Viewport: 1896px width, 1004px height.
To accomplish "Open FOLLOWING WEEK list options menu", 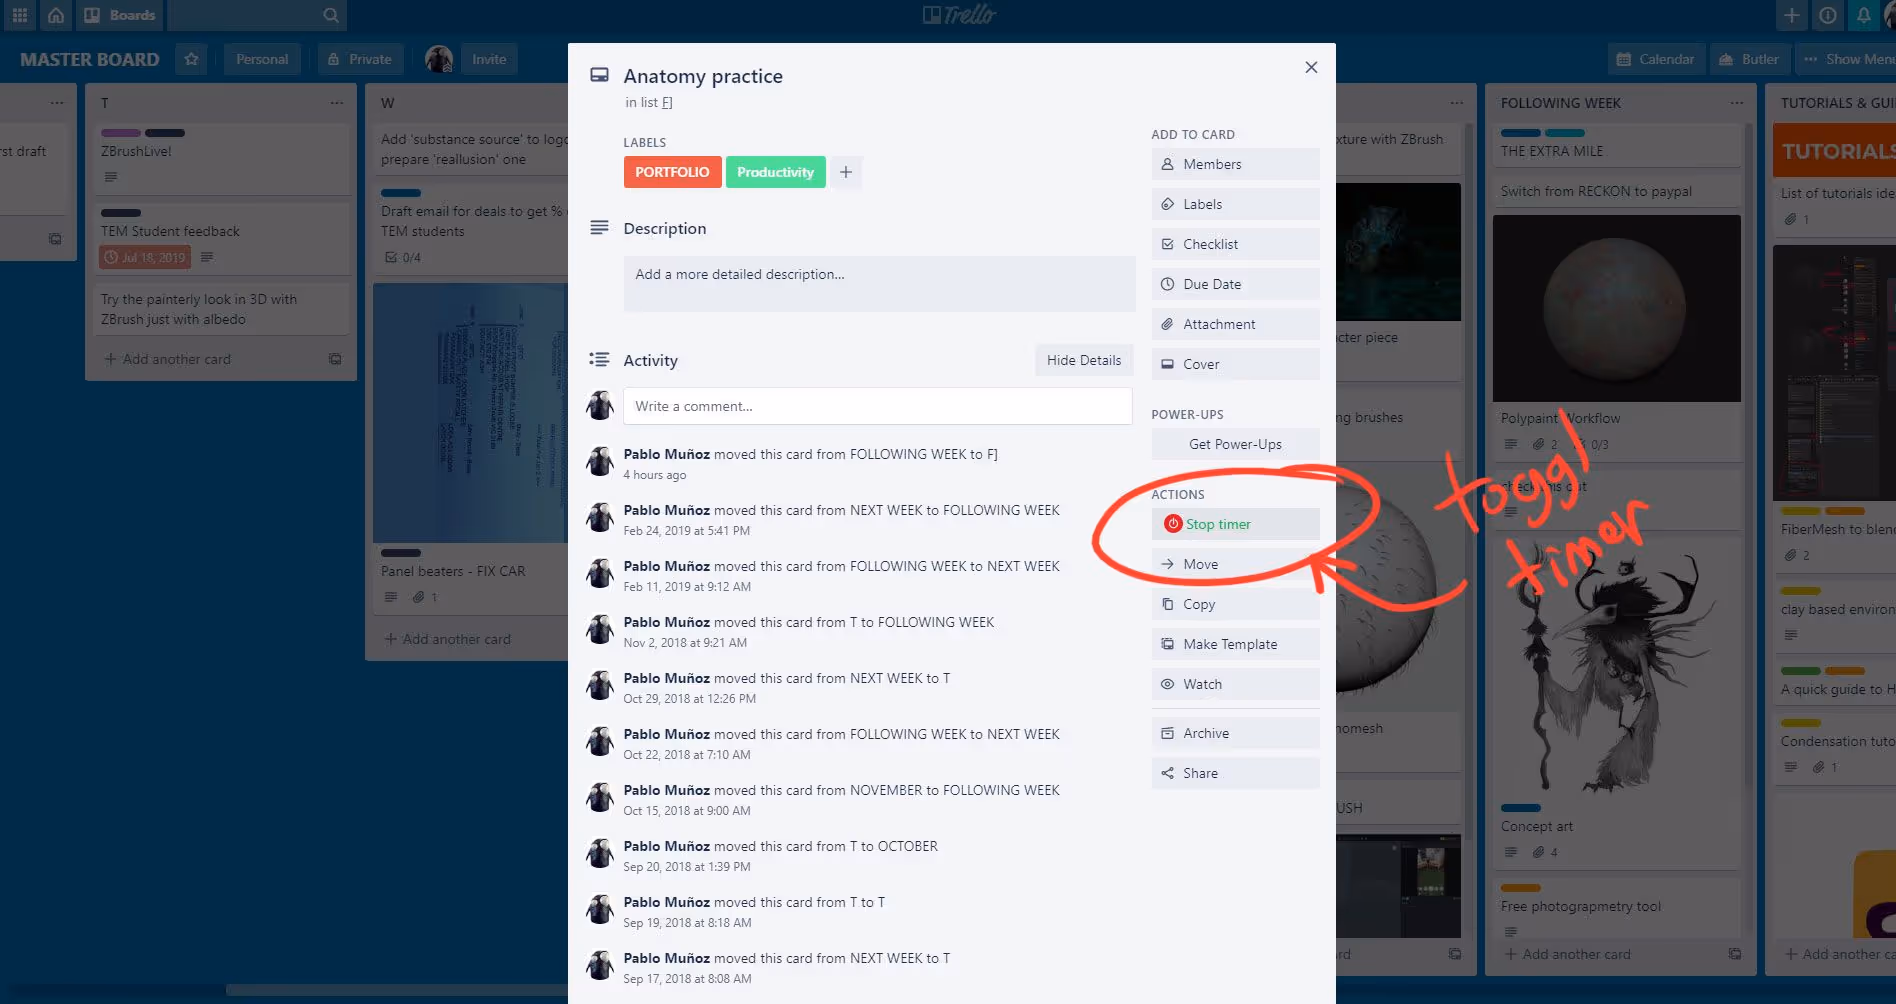I will [1737, 103].
